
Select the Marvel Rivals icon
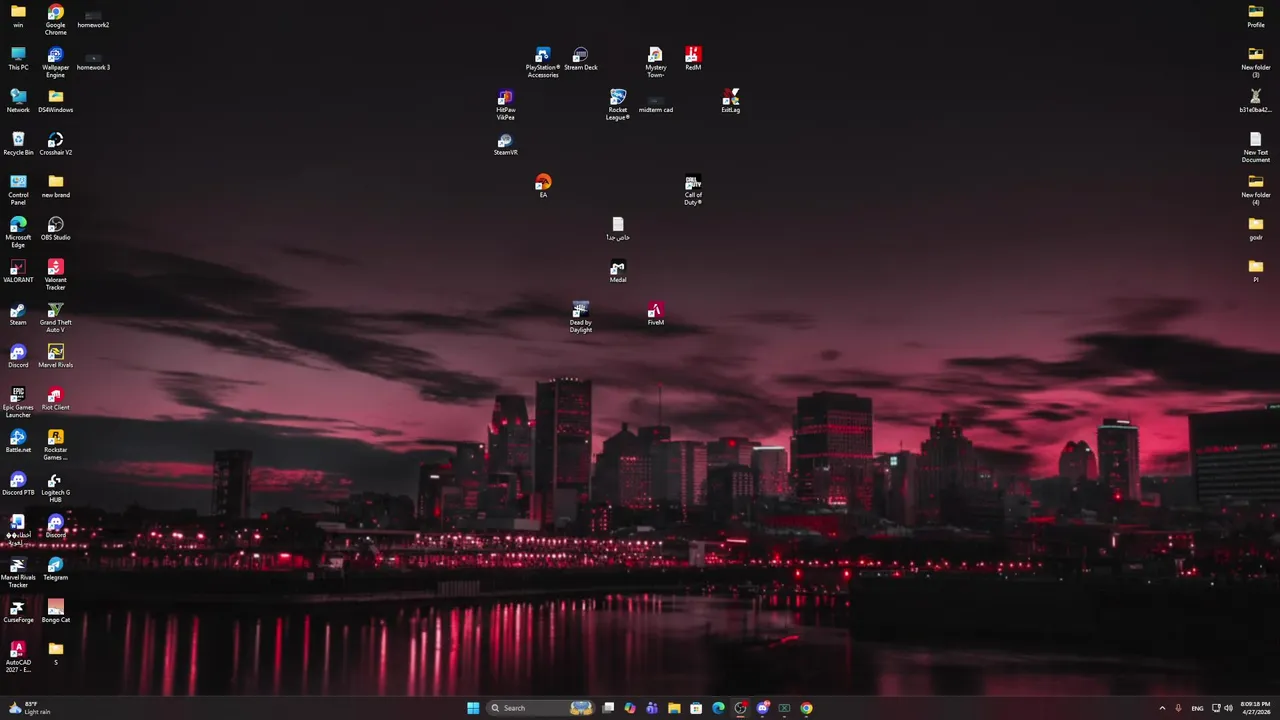coord(56,356)
